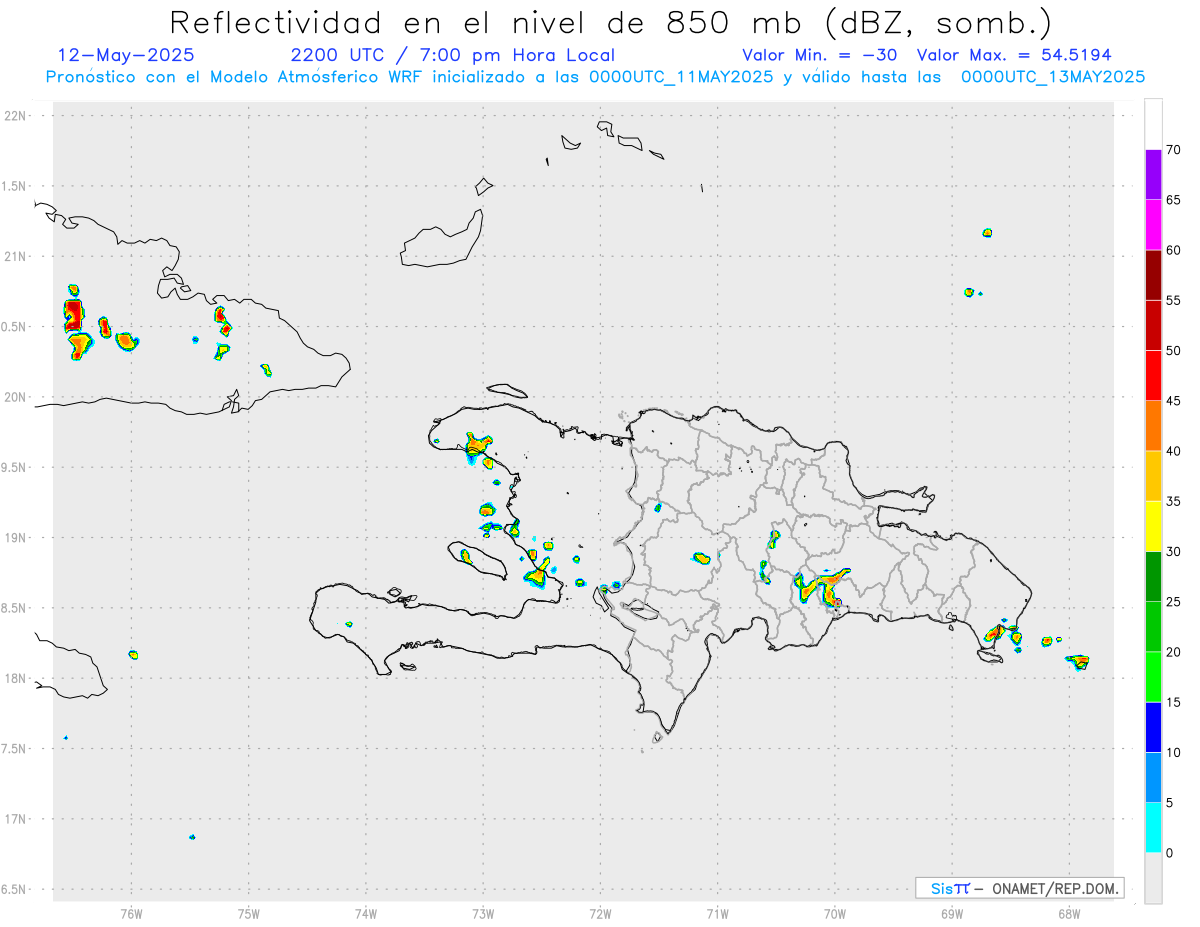
Task: Click the '70W' longitude label
Action: tap(835, 913)
